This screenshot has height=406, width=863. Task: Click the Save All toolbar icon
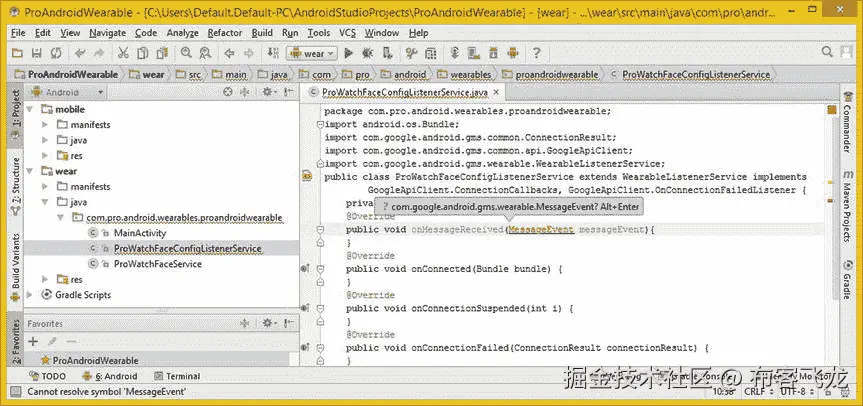click(37, 53)
